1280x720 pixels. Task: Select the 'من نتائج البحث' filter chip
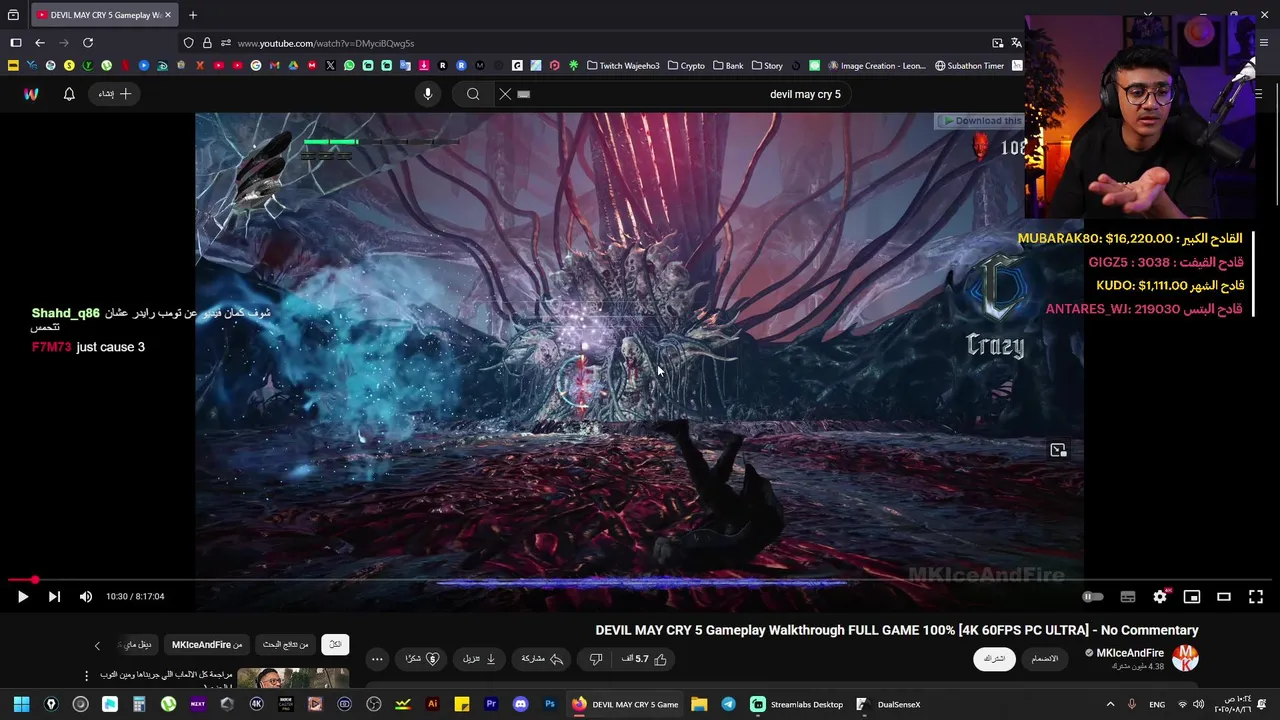pyautogui.click(x=286, y=645)
